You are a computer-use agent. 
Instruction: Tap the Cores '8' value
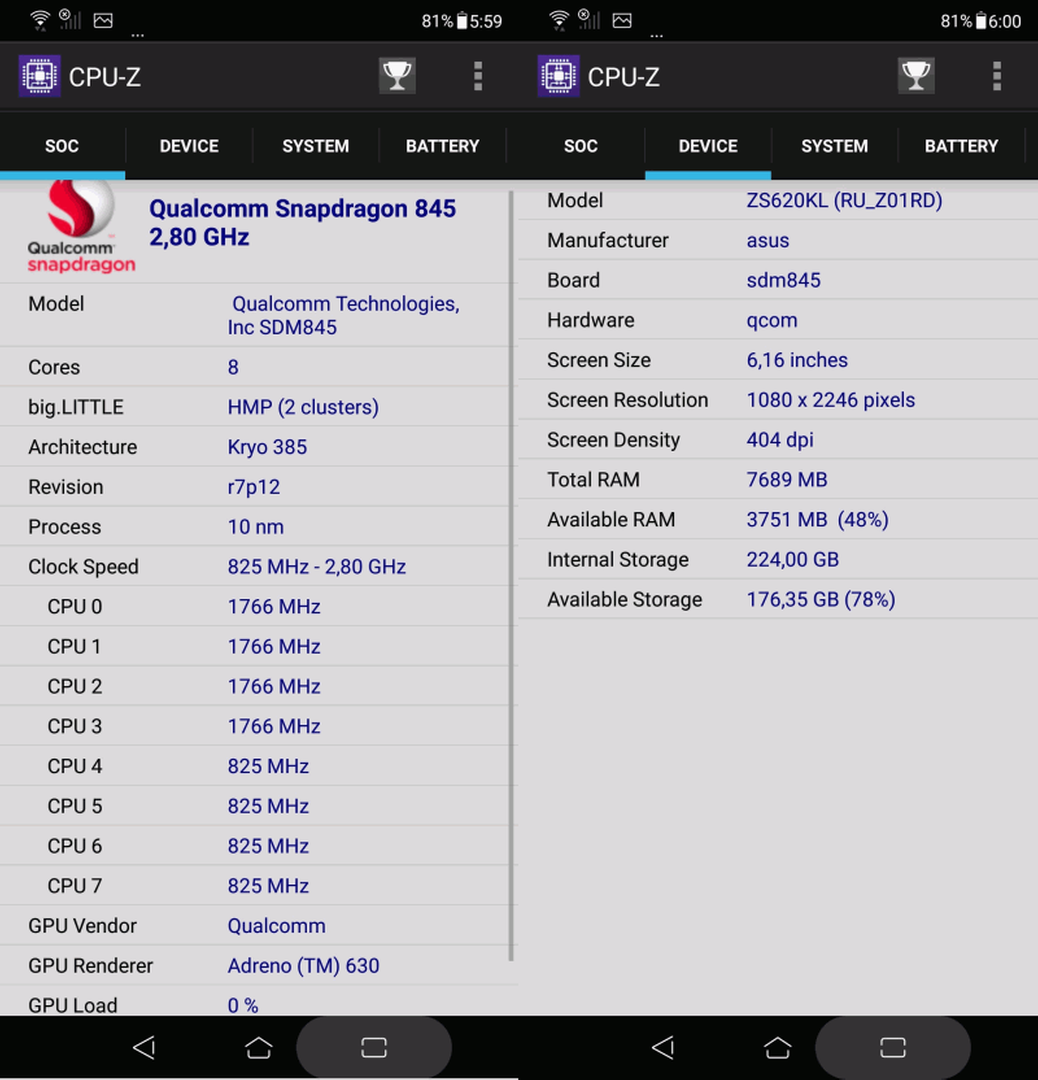click(233, 367)
